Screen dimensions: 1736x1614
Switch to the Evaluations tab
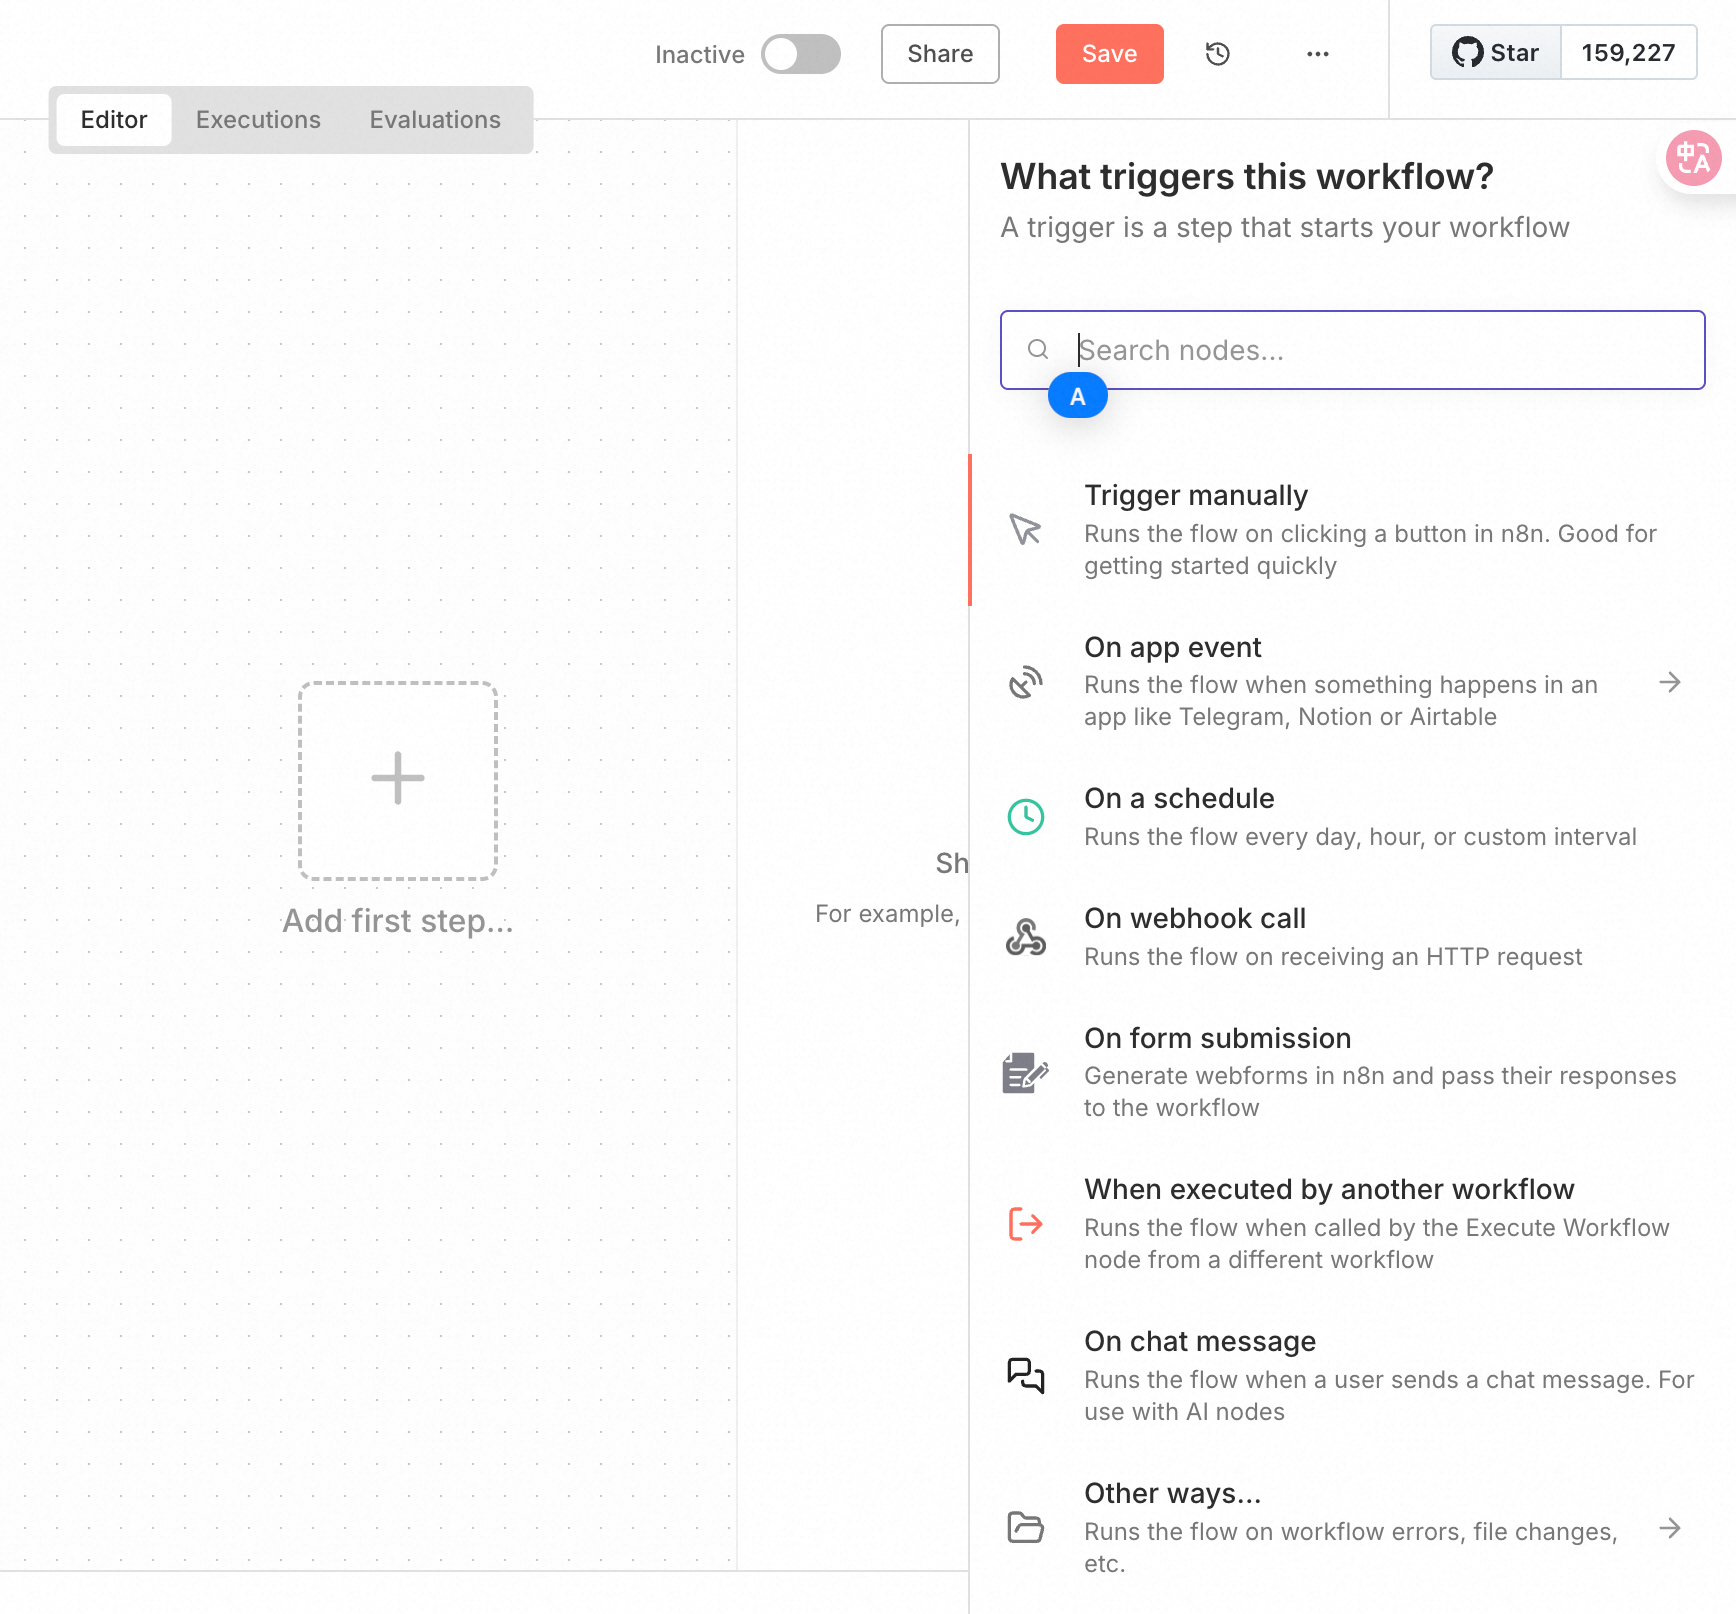pos(435,120)
